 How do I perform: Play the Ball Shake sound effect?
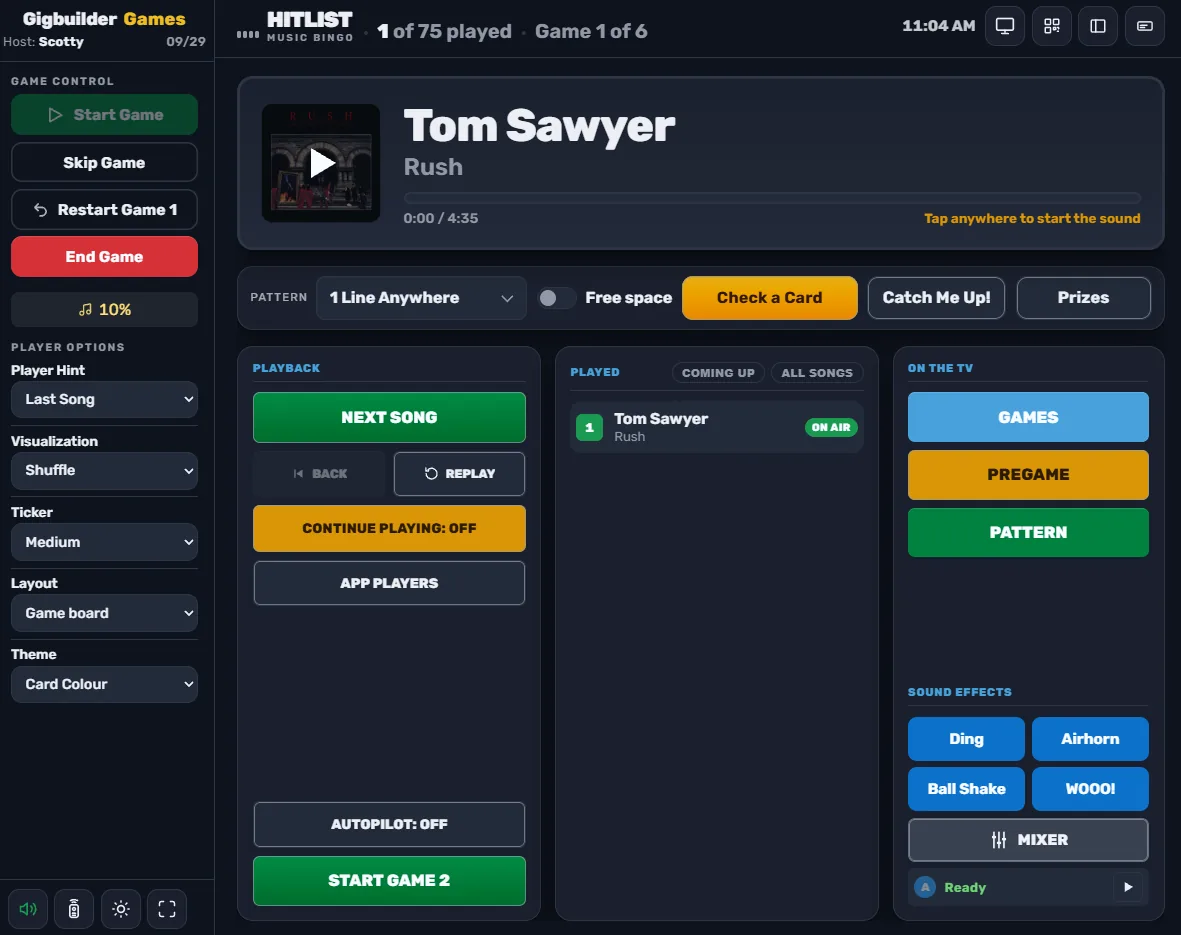966,789
